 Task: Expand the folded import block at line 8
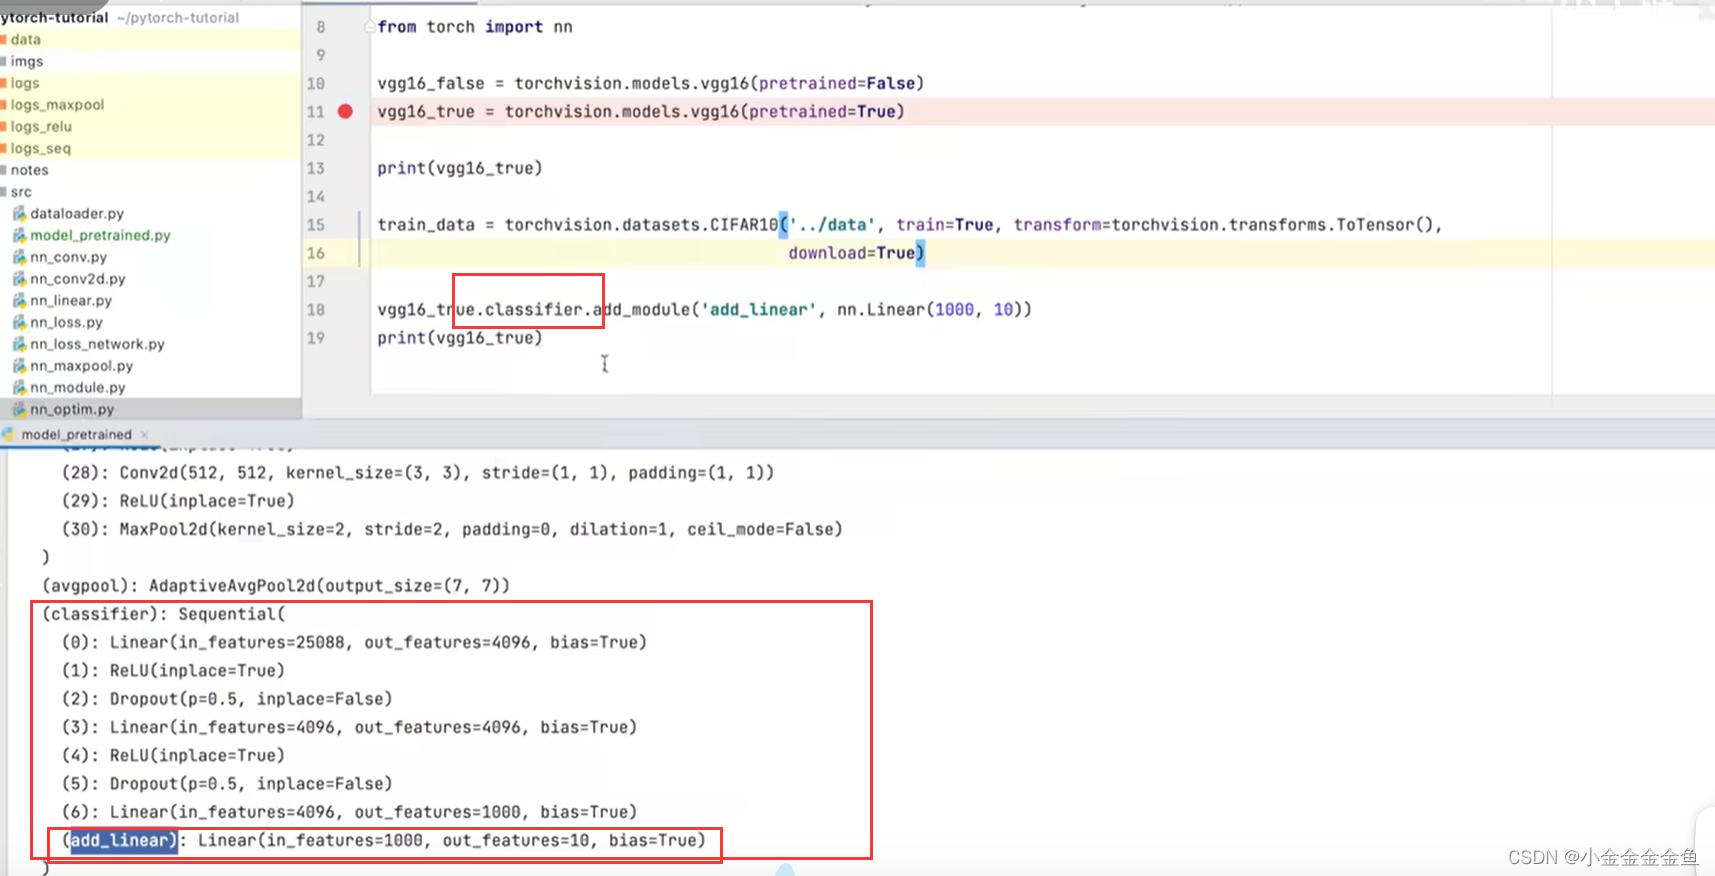tap(370, 27)
